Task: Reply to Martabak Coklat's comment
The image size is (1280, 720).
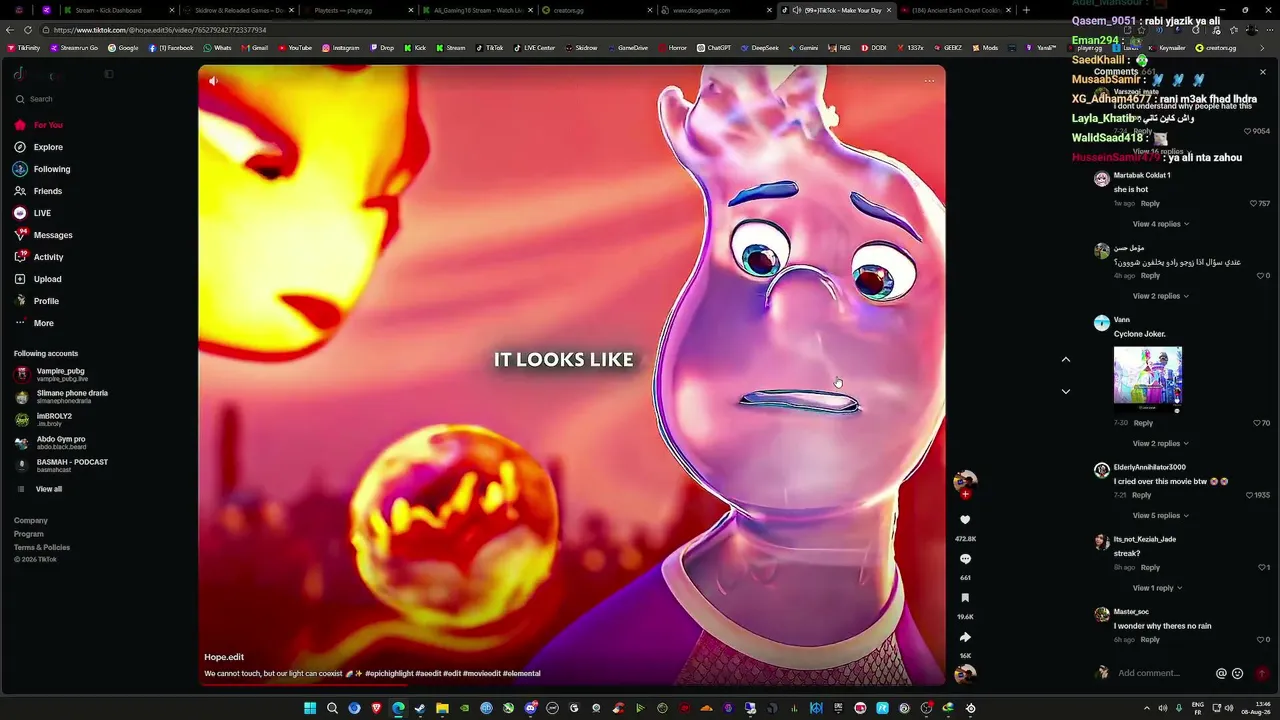Action: click(1150, 204)
